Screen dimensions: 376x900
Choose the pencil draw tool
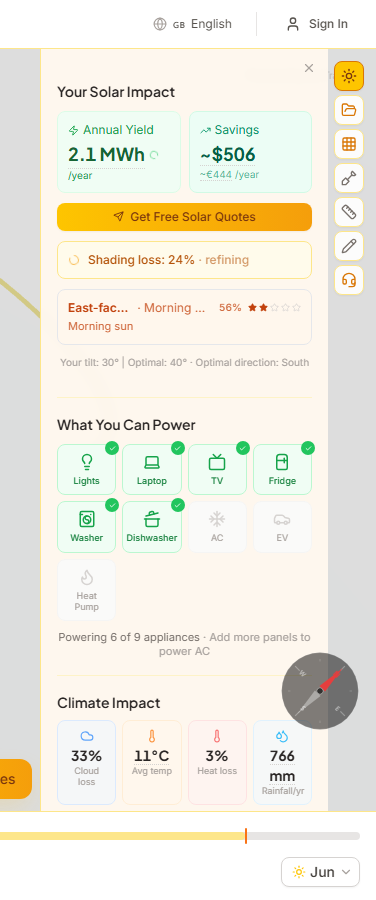(348, 246)
